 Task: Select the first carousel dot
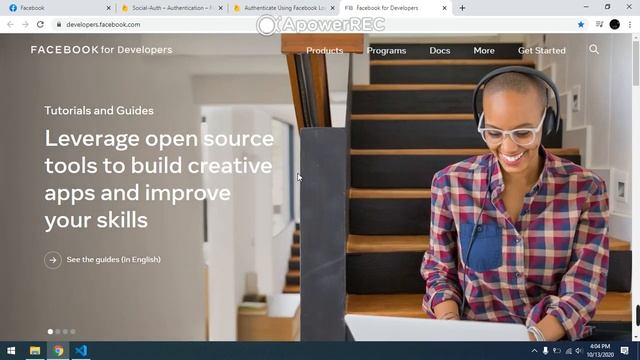(x=50, y=331)
